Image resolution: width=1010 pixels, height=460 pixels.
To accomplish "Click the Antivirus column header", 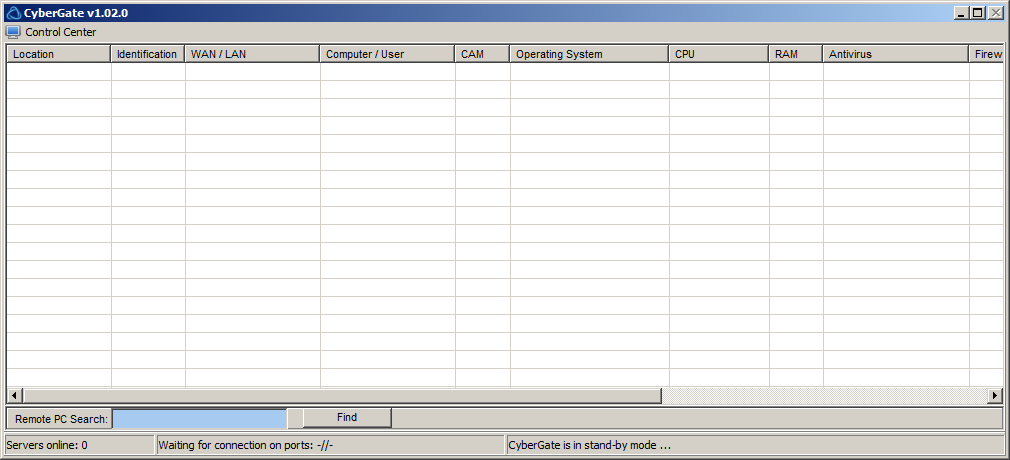I will pos(895,54).
